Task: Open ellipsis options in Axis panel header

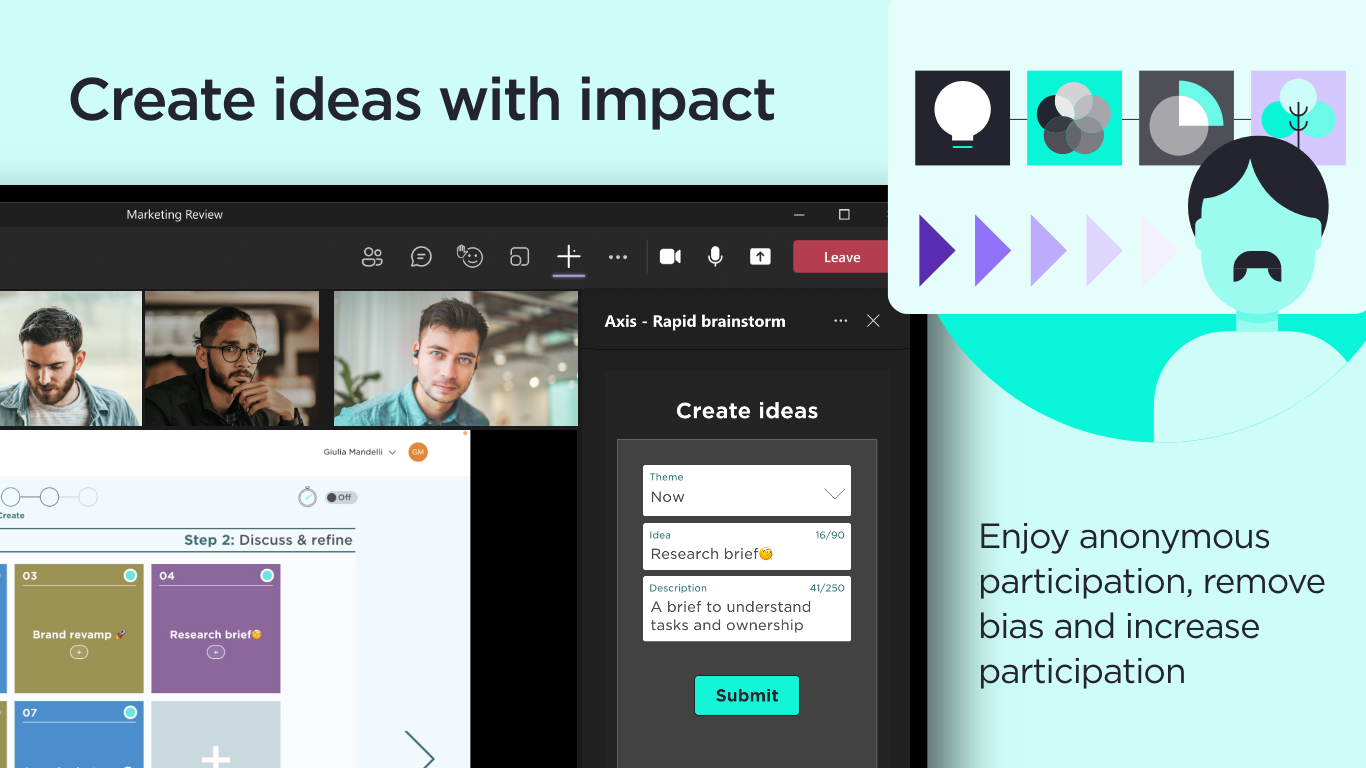Action: click(840, 321)
